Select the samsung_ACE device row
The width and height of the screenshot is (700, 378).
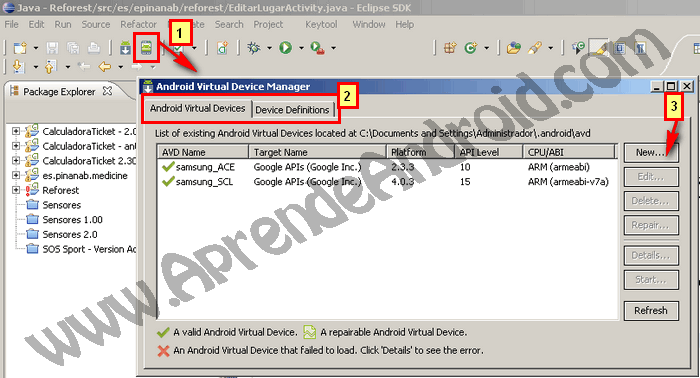tap(387, 167)
